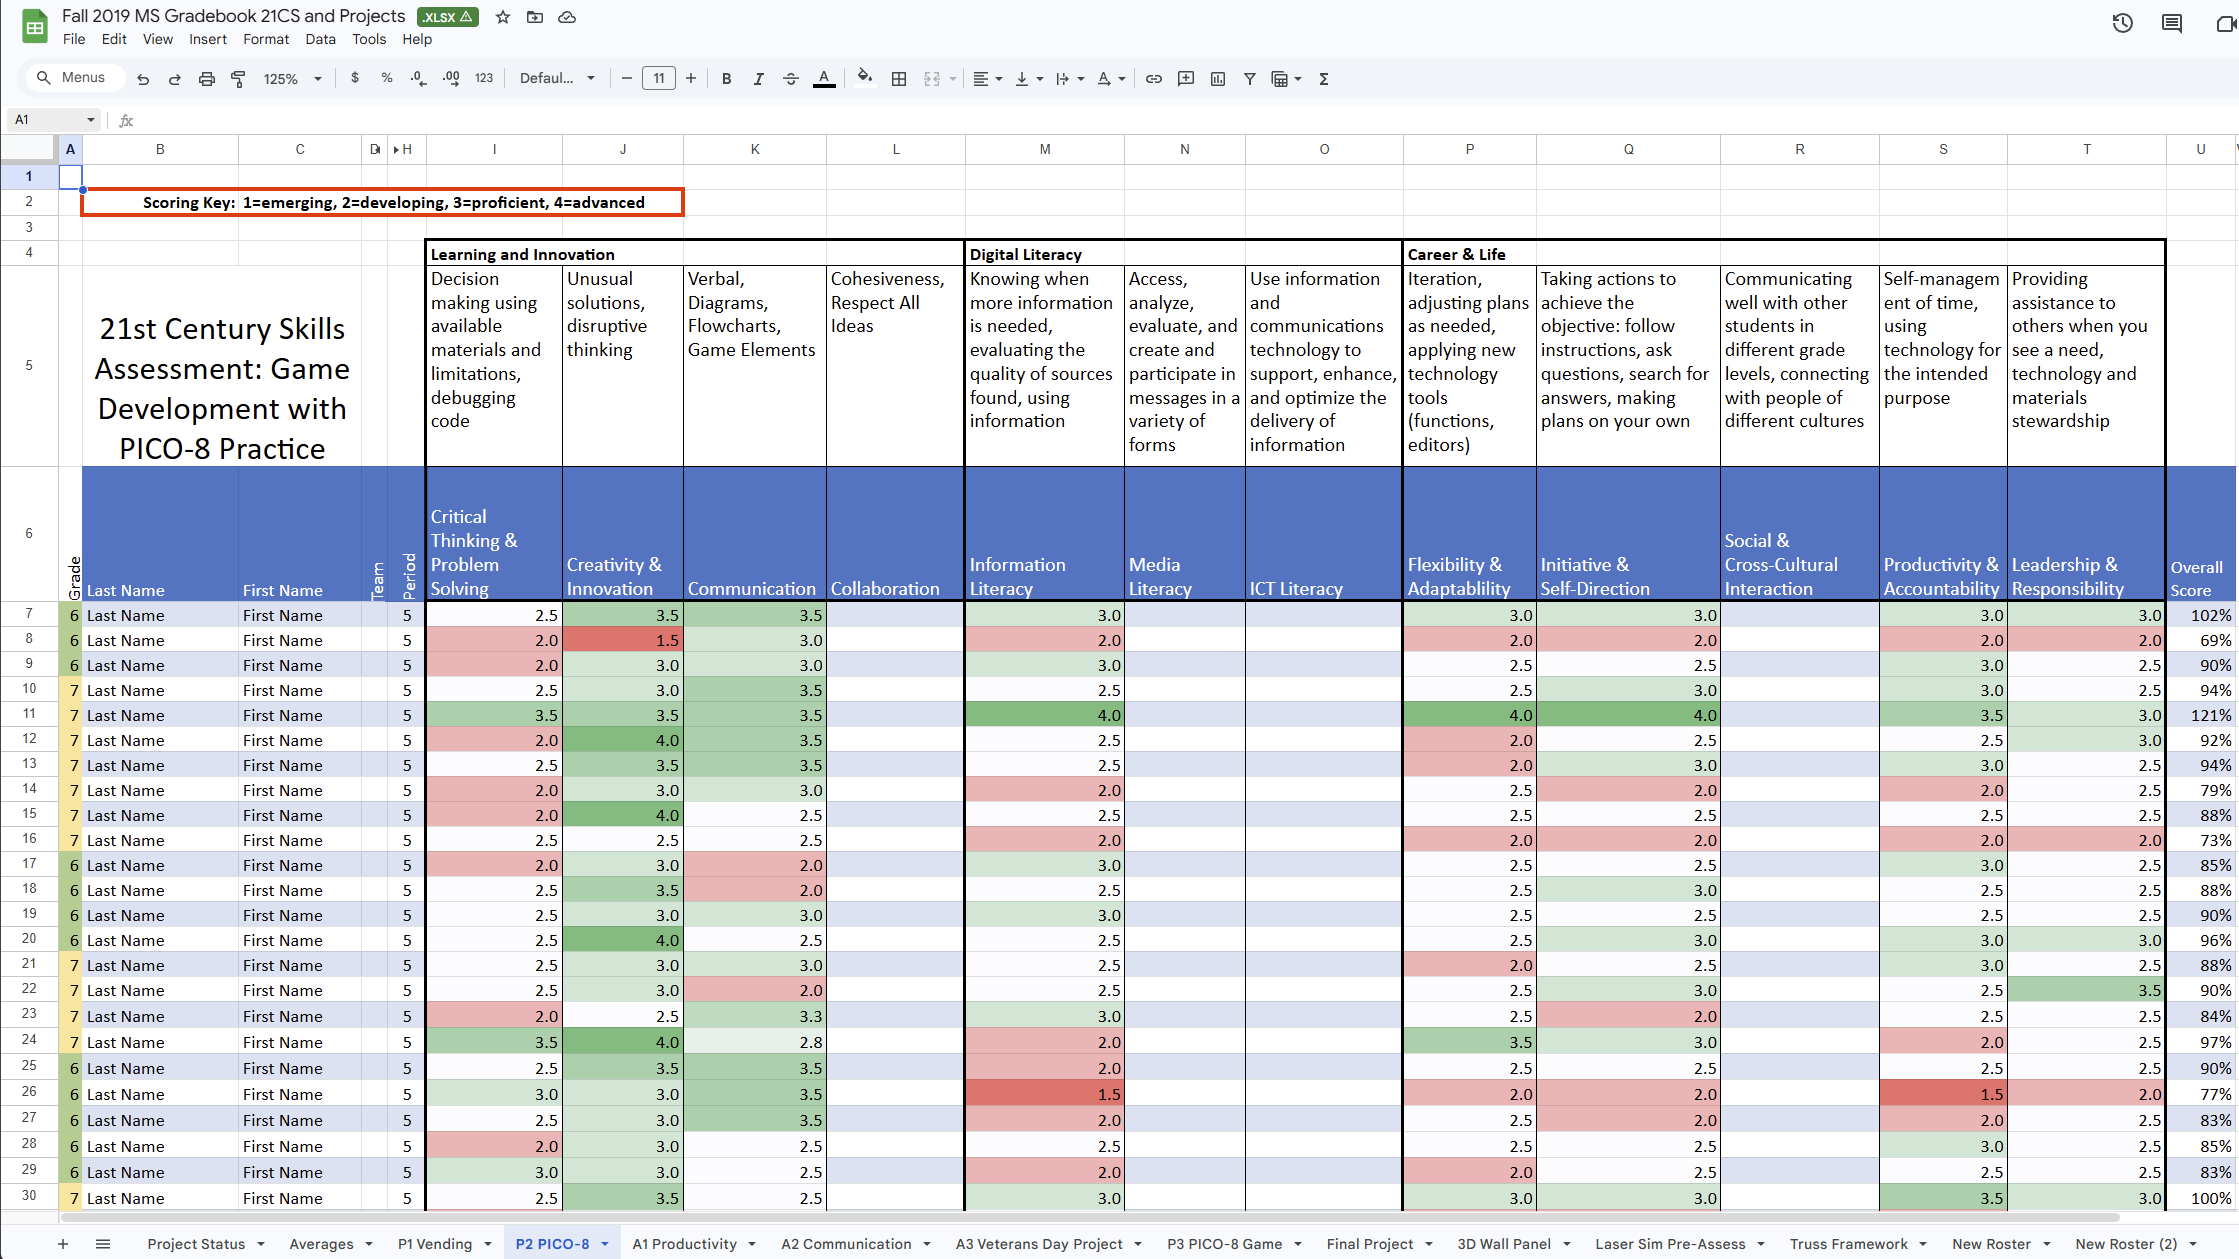Toggle italic formatting
This screenshot has width=2239, height=1259.
coord(759,78)
